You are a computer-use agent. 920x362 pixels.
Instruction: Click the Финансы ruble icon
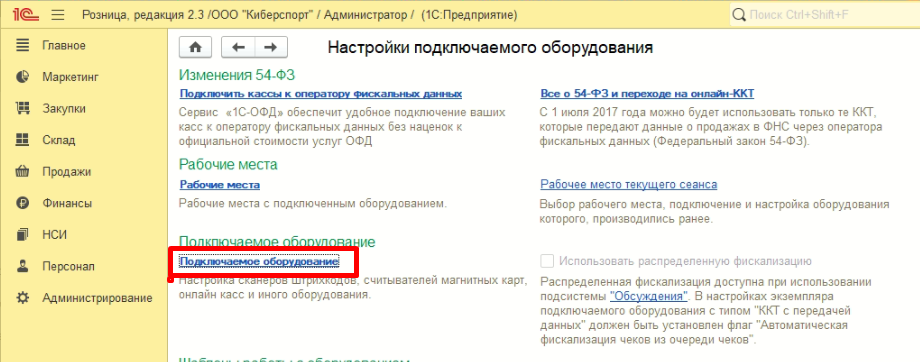pos(23,204)
